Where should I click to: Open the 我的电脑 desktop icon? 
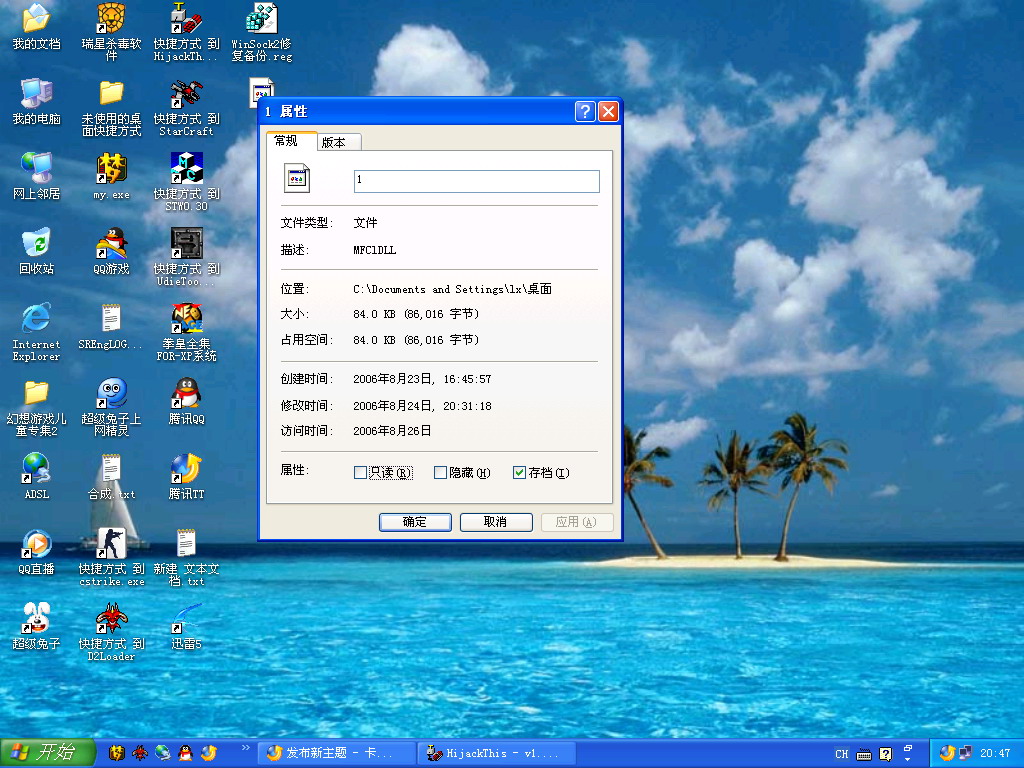(36, 95)
